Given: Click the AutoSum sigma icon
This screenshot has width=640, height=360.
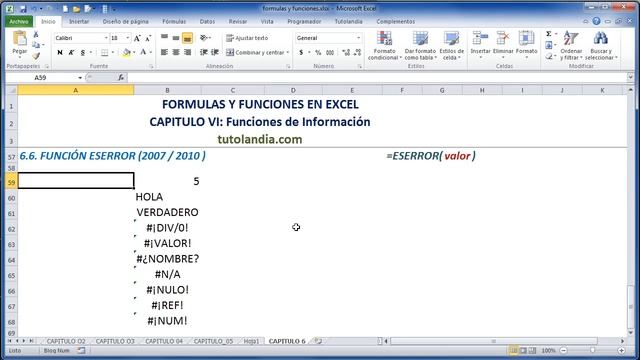Looking at the screenshot, I should click(x=549, y=34).
